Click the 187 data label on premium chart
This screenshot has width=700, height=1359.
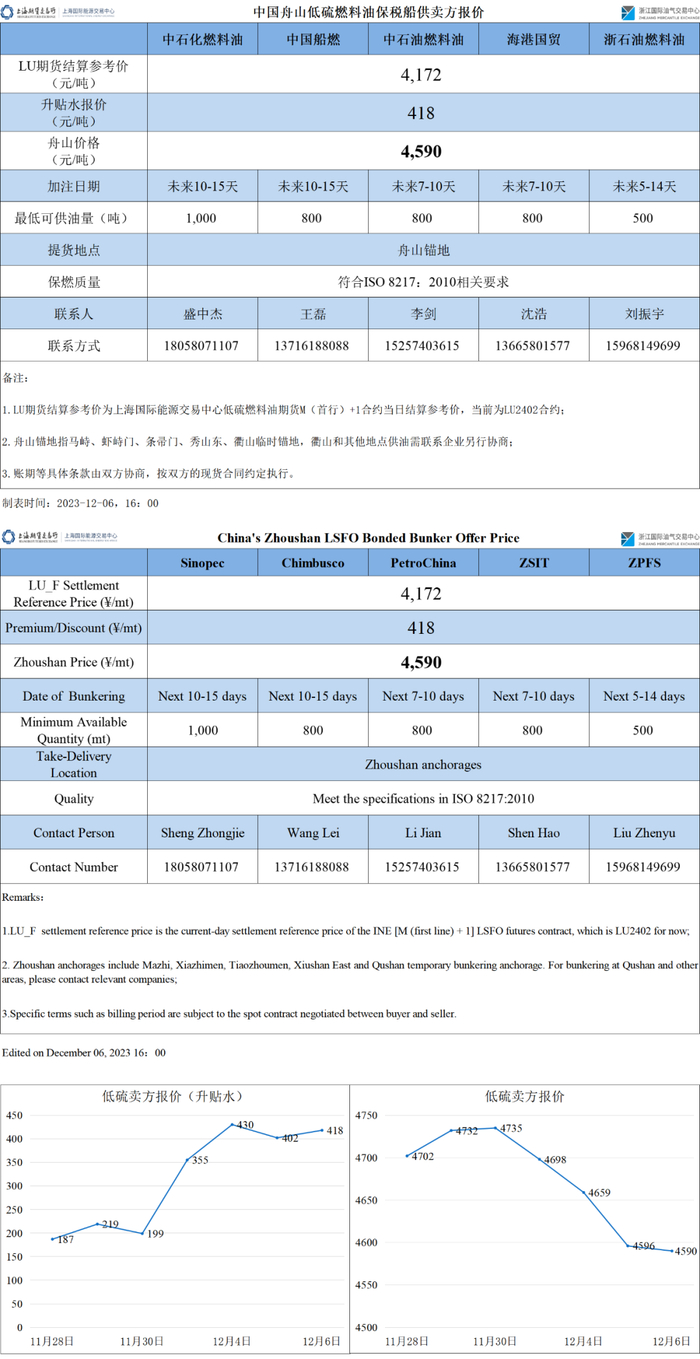[x=65, y=1240]
